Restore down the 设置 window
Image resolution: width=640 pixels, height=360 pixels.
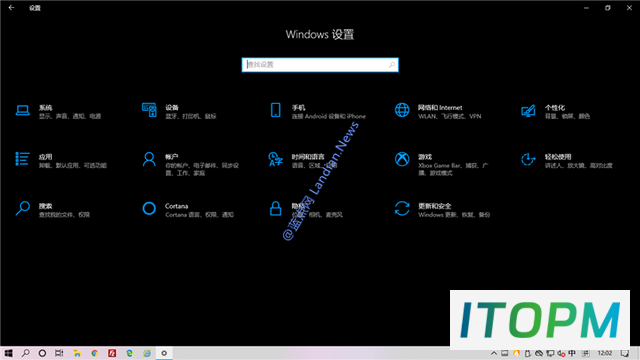click(608, 7)
